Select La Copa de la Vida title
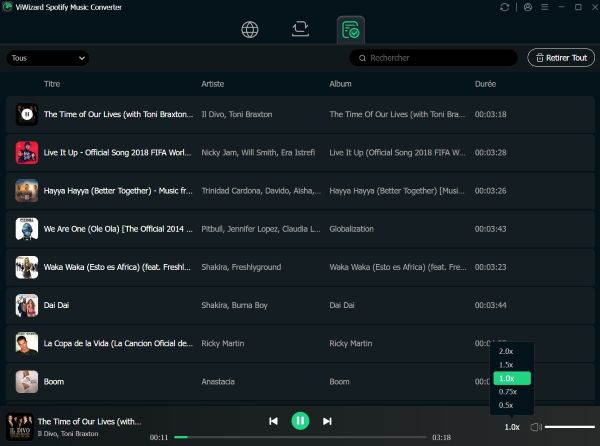 118,343
